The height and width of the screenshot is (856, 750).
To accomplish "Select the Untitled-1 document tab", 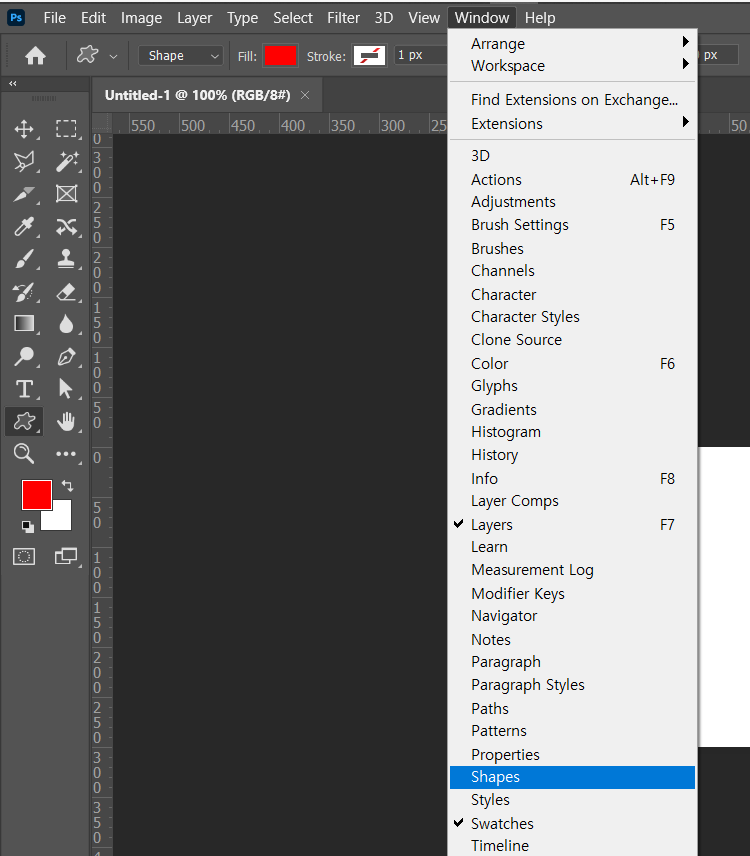I will pyautogui.click(x=198, y=95).
